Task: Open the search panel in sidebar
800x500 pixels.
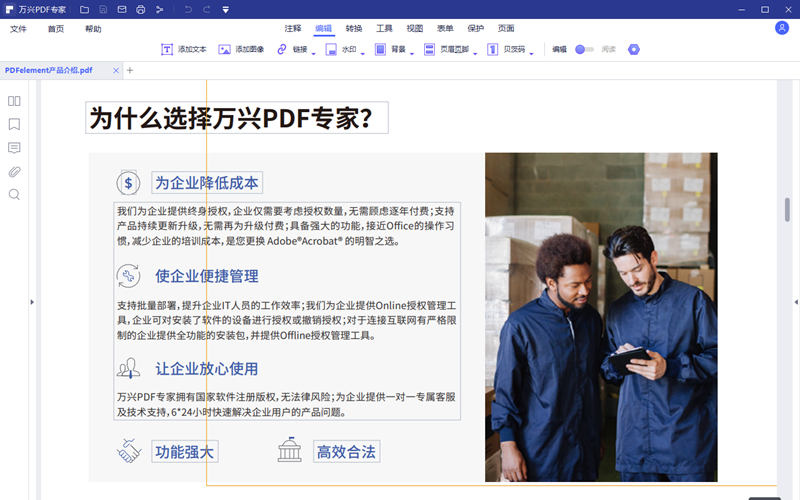Action: [14, 194]
